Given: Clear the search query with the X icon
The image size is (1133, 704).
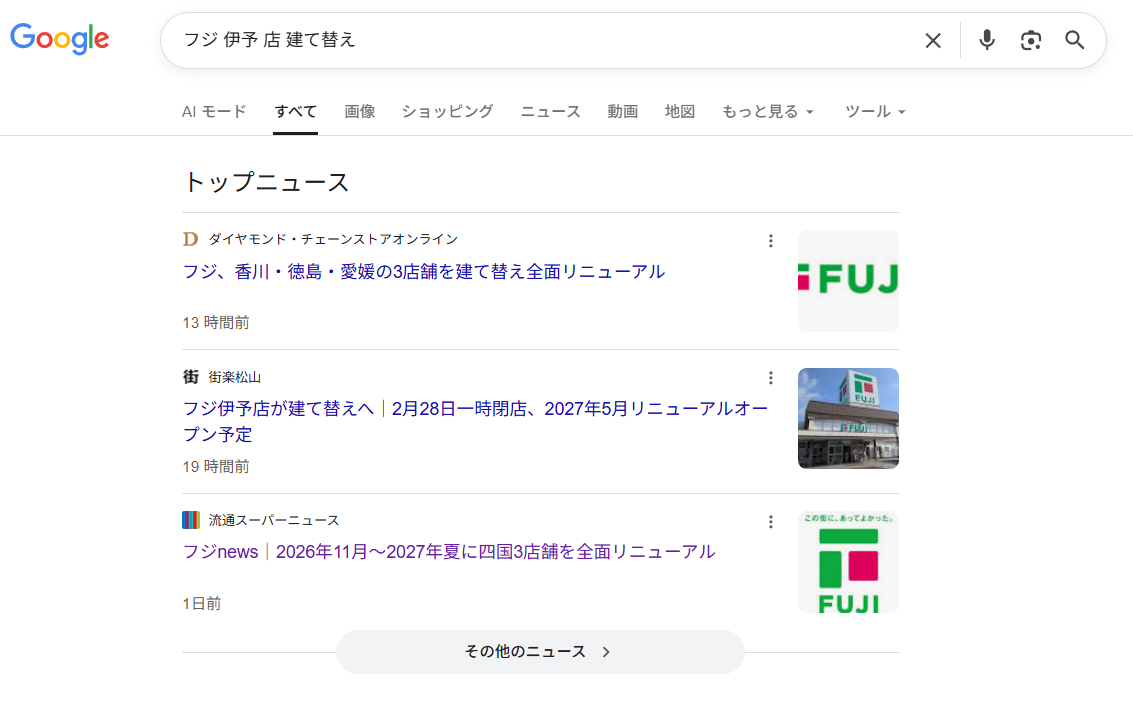Looking at the screenshot, I should click(932, 40).
